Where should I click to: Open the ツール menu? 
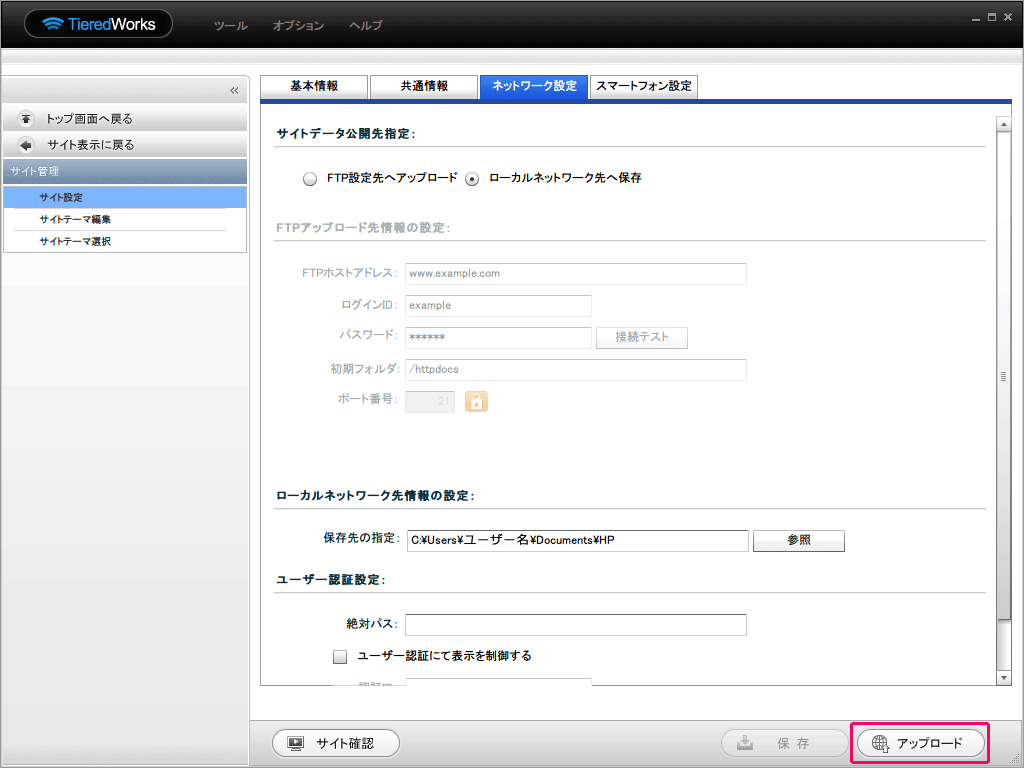point(230,26)
